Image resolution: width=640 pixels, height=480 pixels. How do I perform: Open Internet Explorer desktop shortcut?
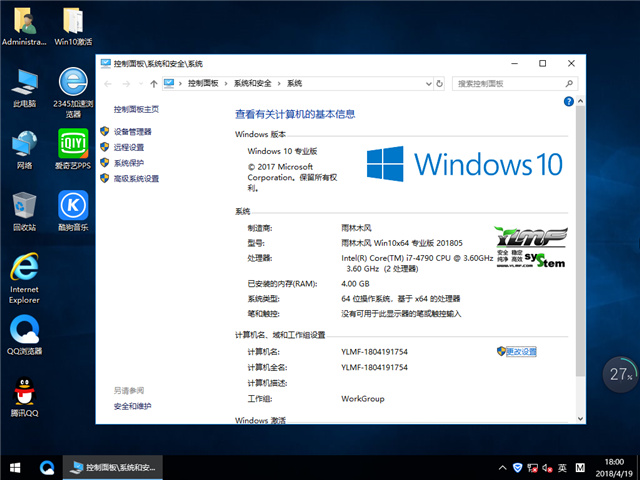point(24,278)
